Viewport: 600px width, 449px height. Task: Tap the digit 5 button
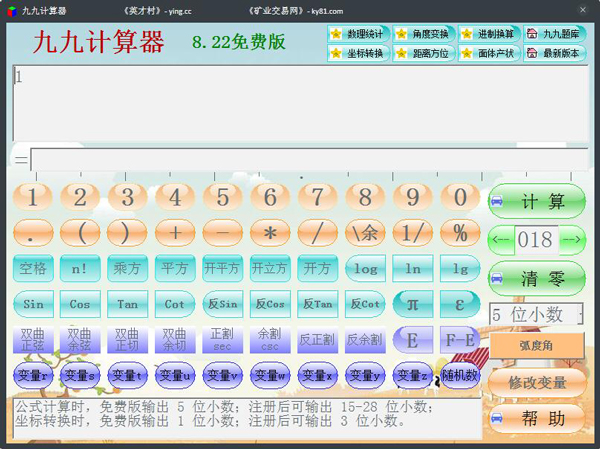tap(223, 197)
